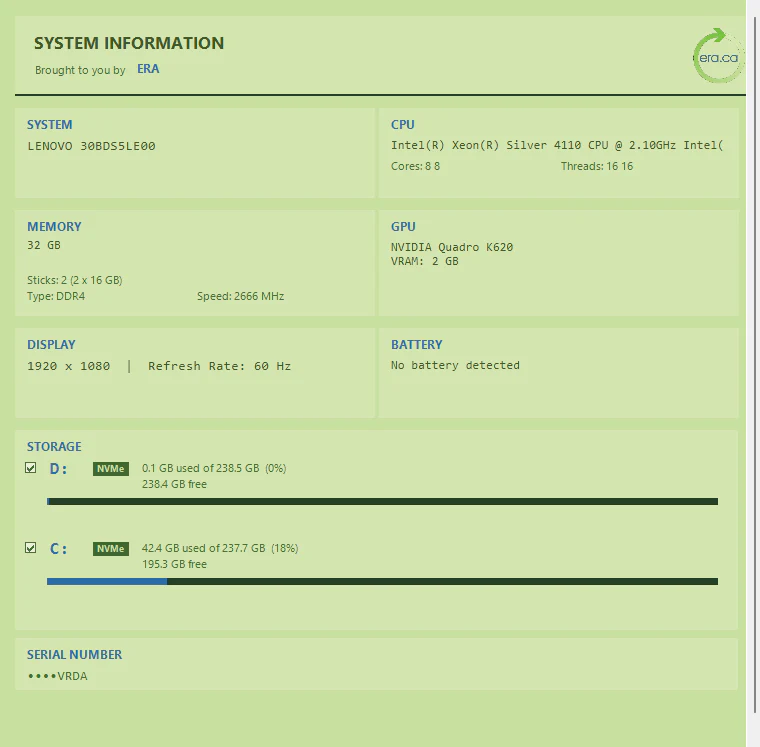Image resolution: width=760 pixels, height=747 pixels.
Task: Select the C: drive letter label
Action: [58, 549]
